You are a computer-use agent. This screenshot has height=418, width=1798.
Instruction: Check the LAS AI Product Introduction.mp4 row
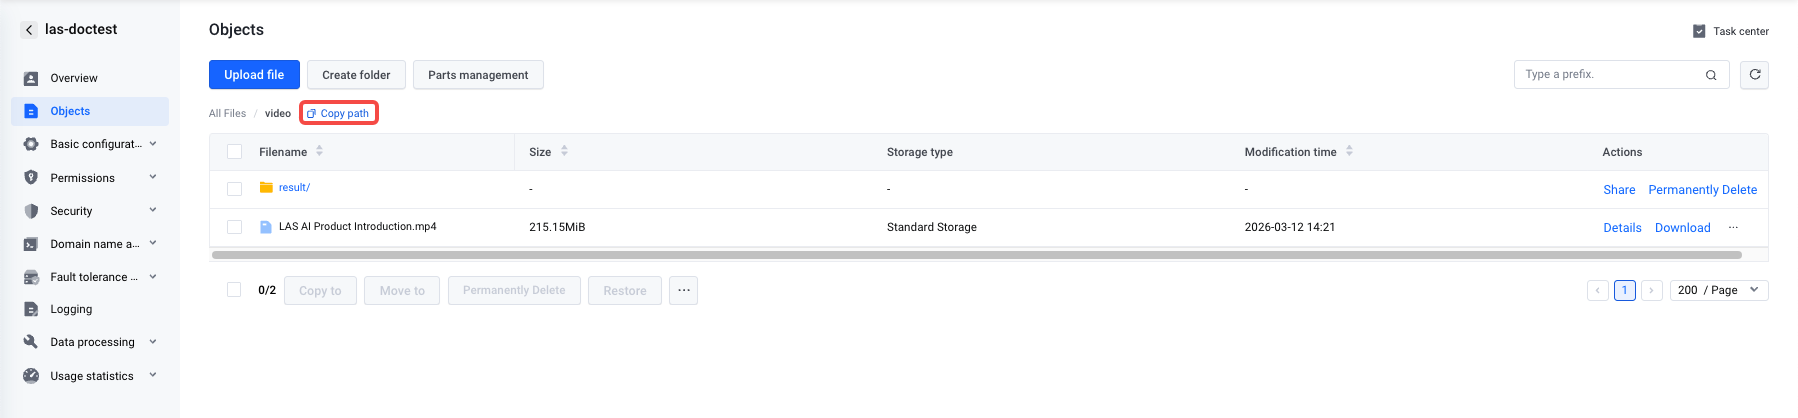(234, 227)
